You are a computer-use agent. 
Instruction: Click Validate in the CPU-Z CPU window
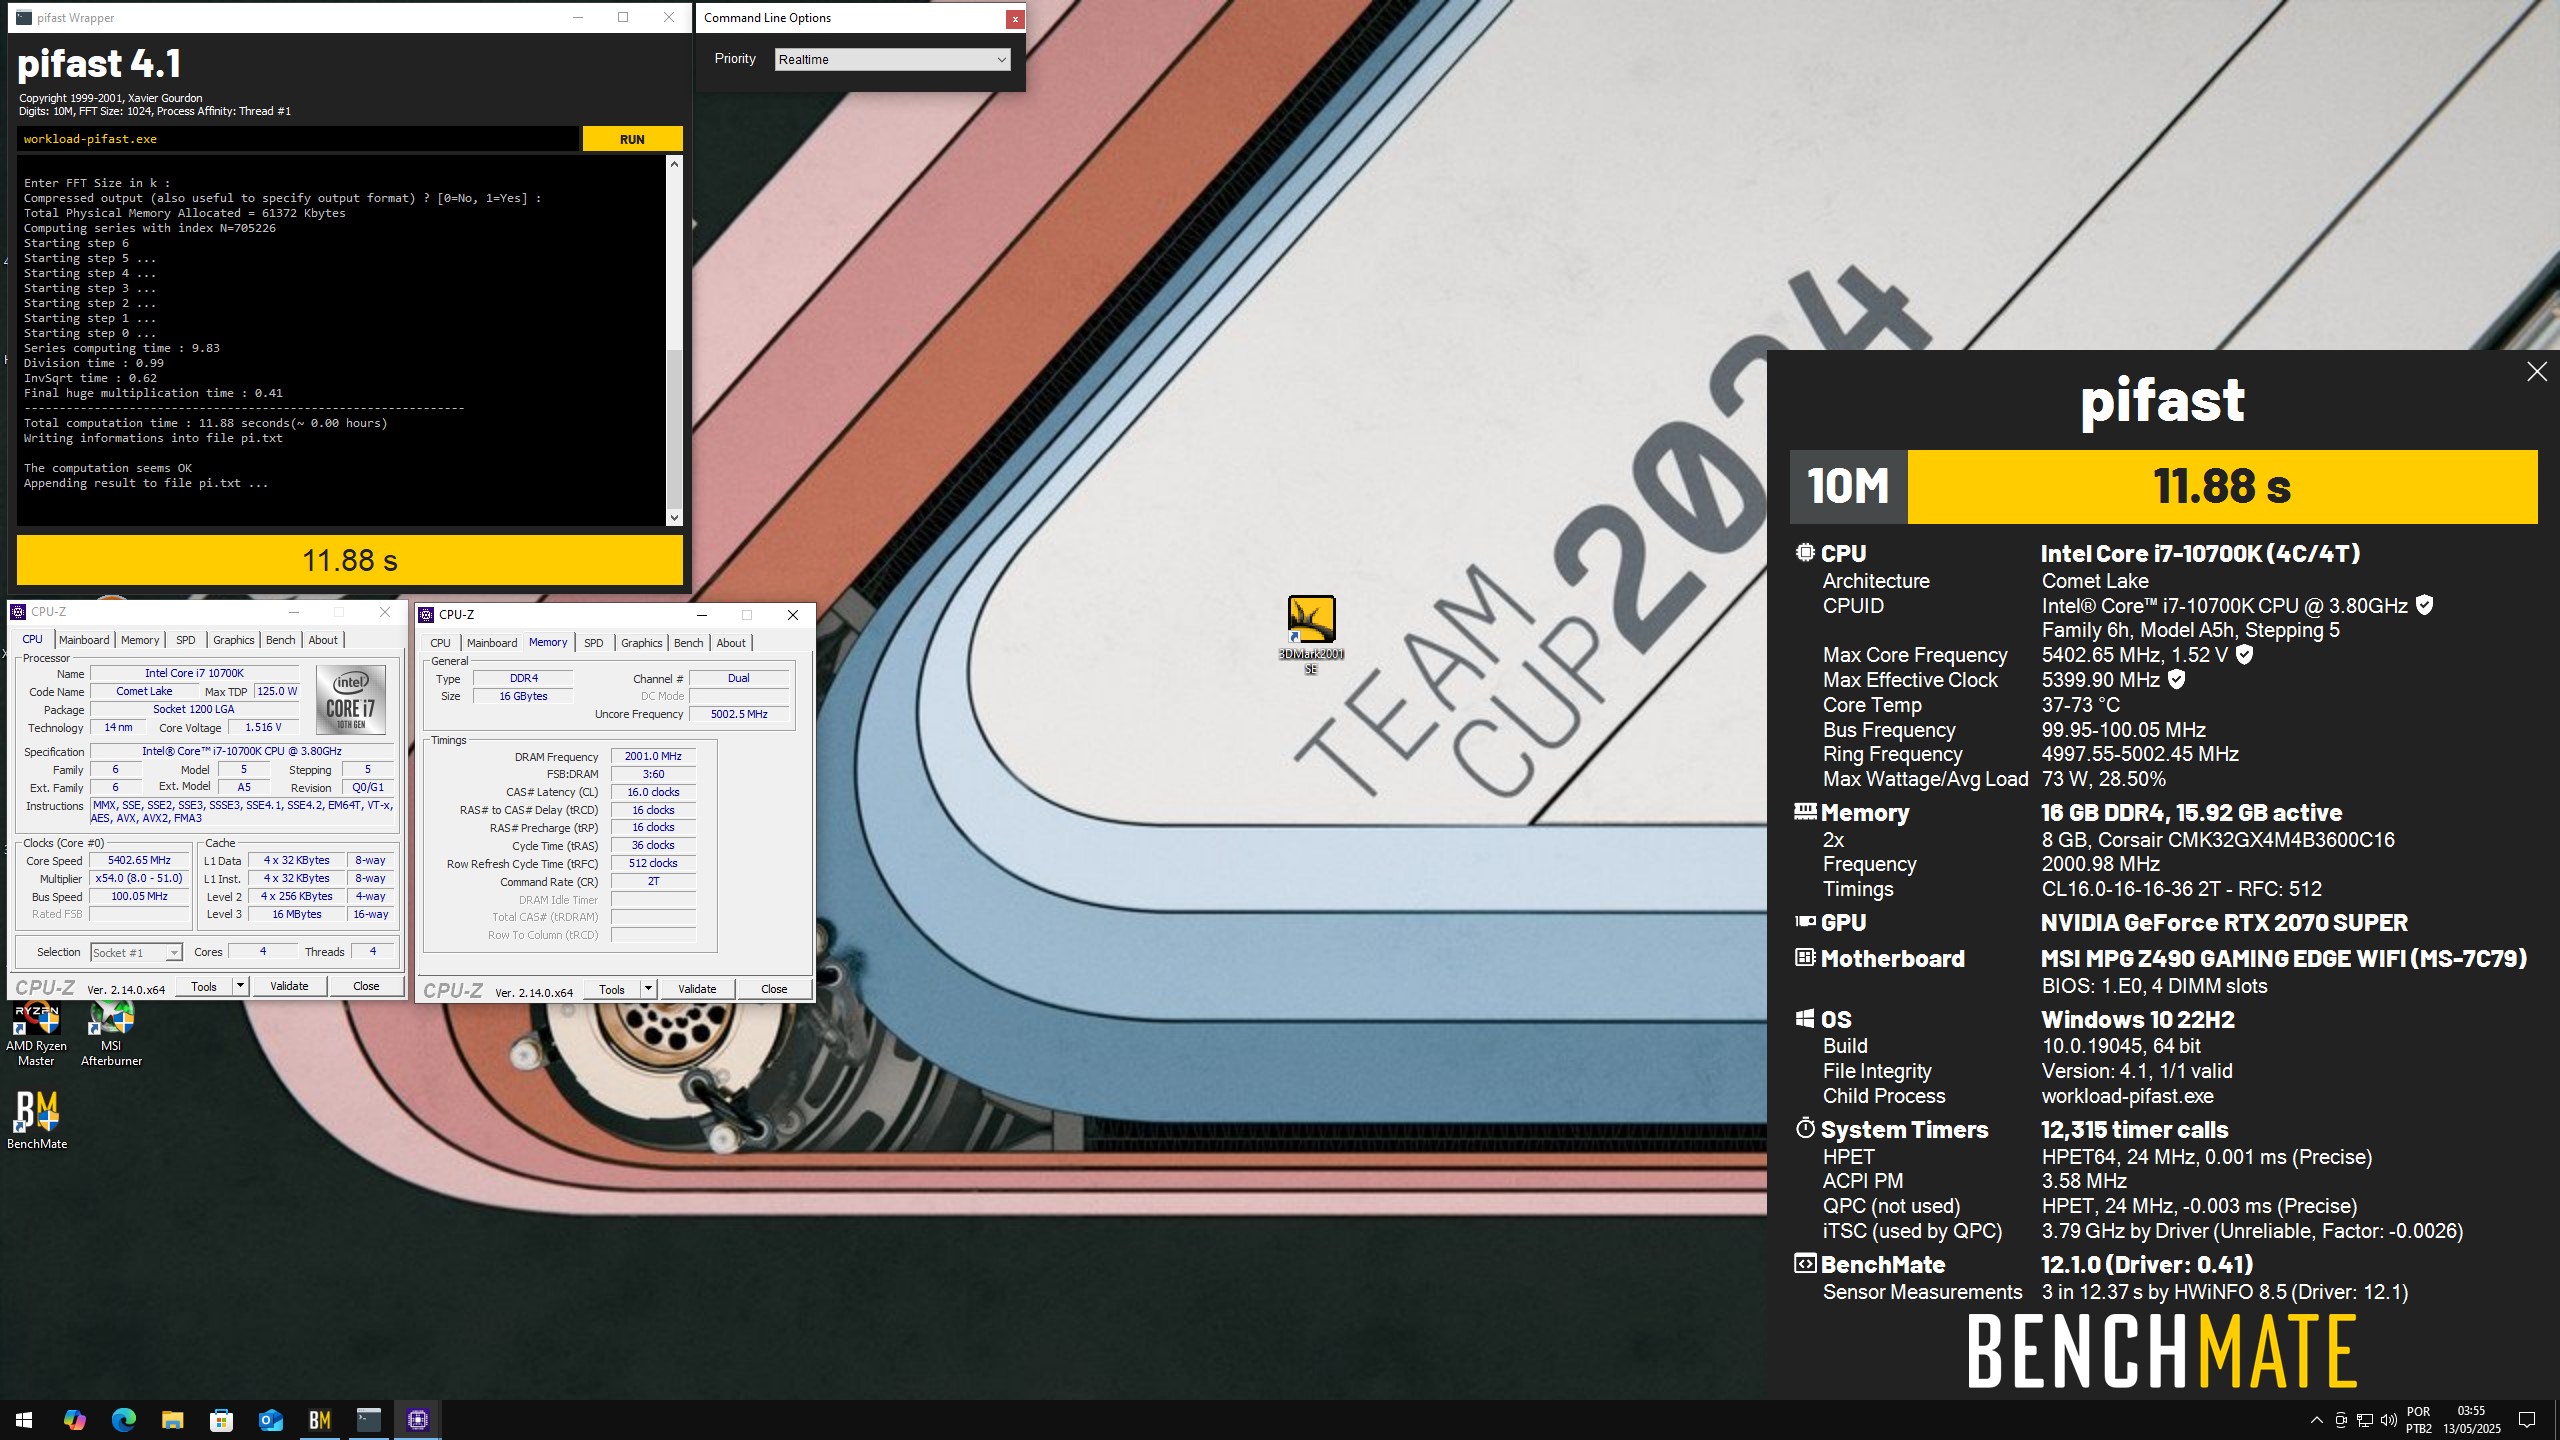(x=289, y=986)
